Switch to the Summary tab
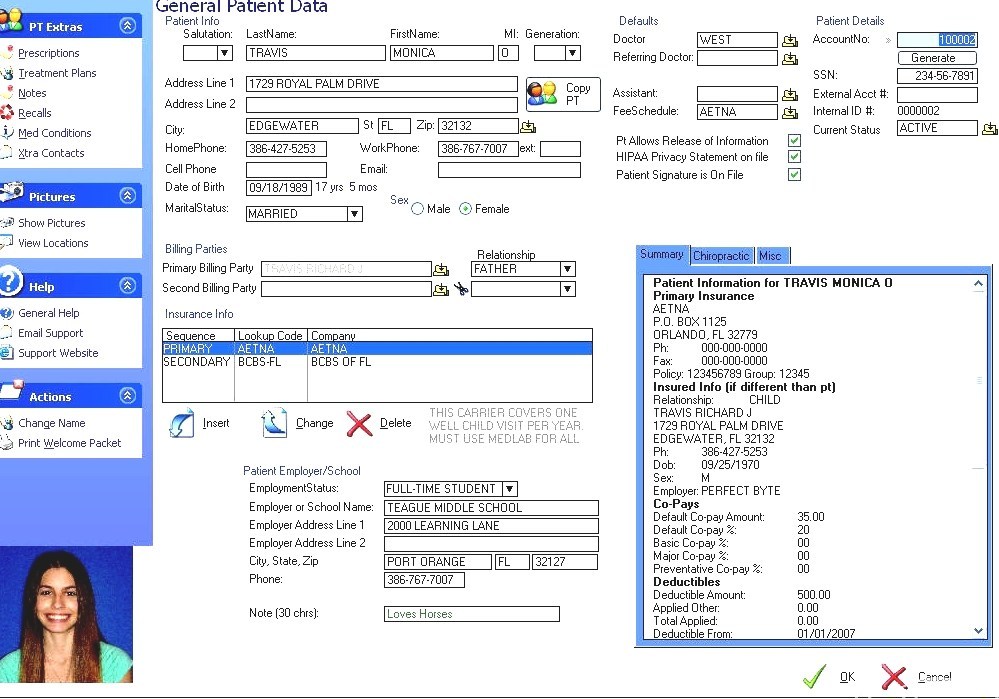Image resolution: width=999 pixels, height=699 pixels. point(662,255)
